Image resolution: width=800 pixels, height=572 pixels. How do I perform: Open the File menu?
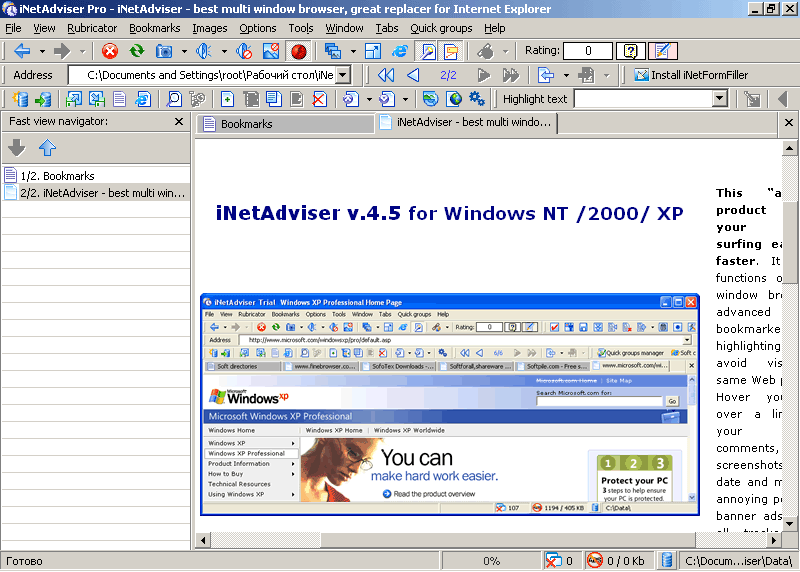(13, 28)
